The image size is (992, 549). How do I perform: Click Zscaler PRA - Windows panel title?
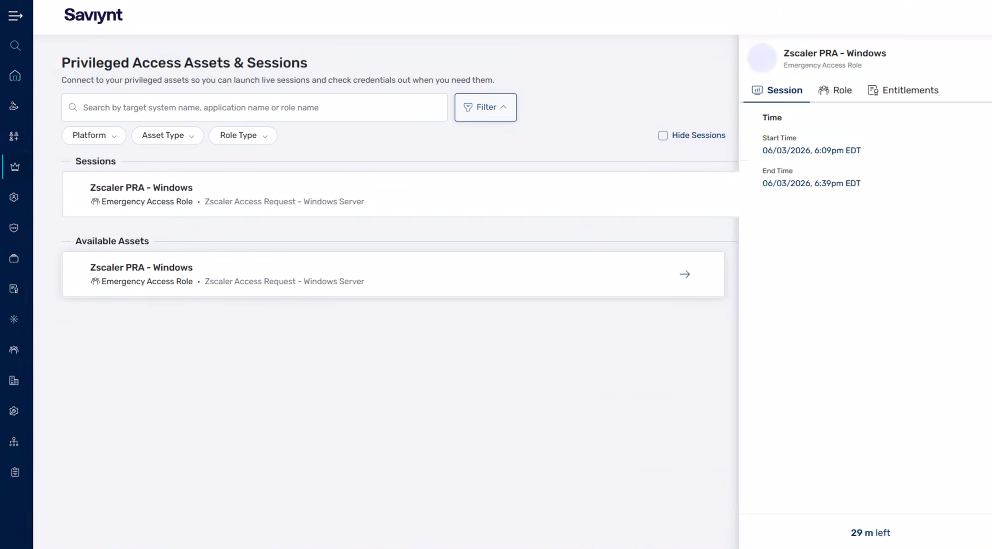coord(834,53)
